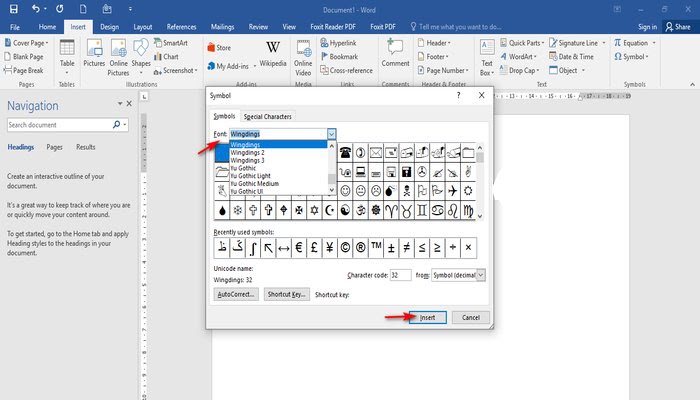700x400 pixels.
Task: Click the Search document field
Action: pos(59,125)
